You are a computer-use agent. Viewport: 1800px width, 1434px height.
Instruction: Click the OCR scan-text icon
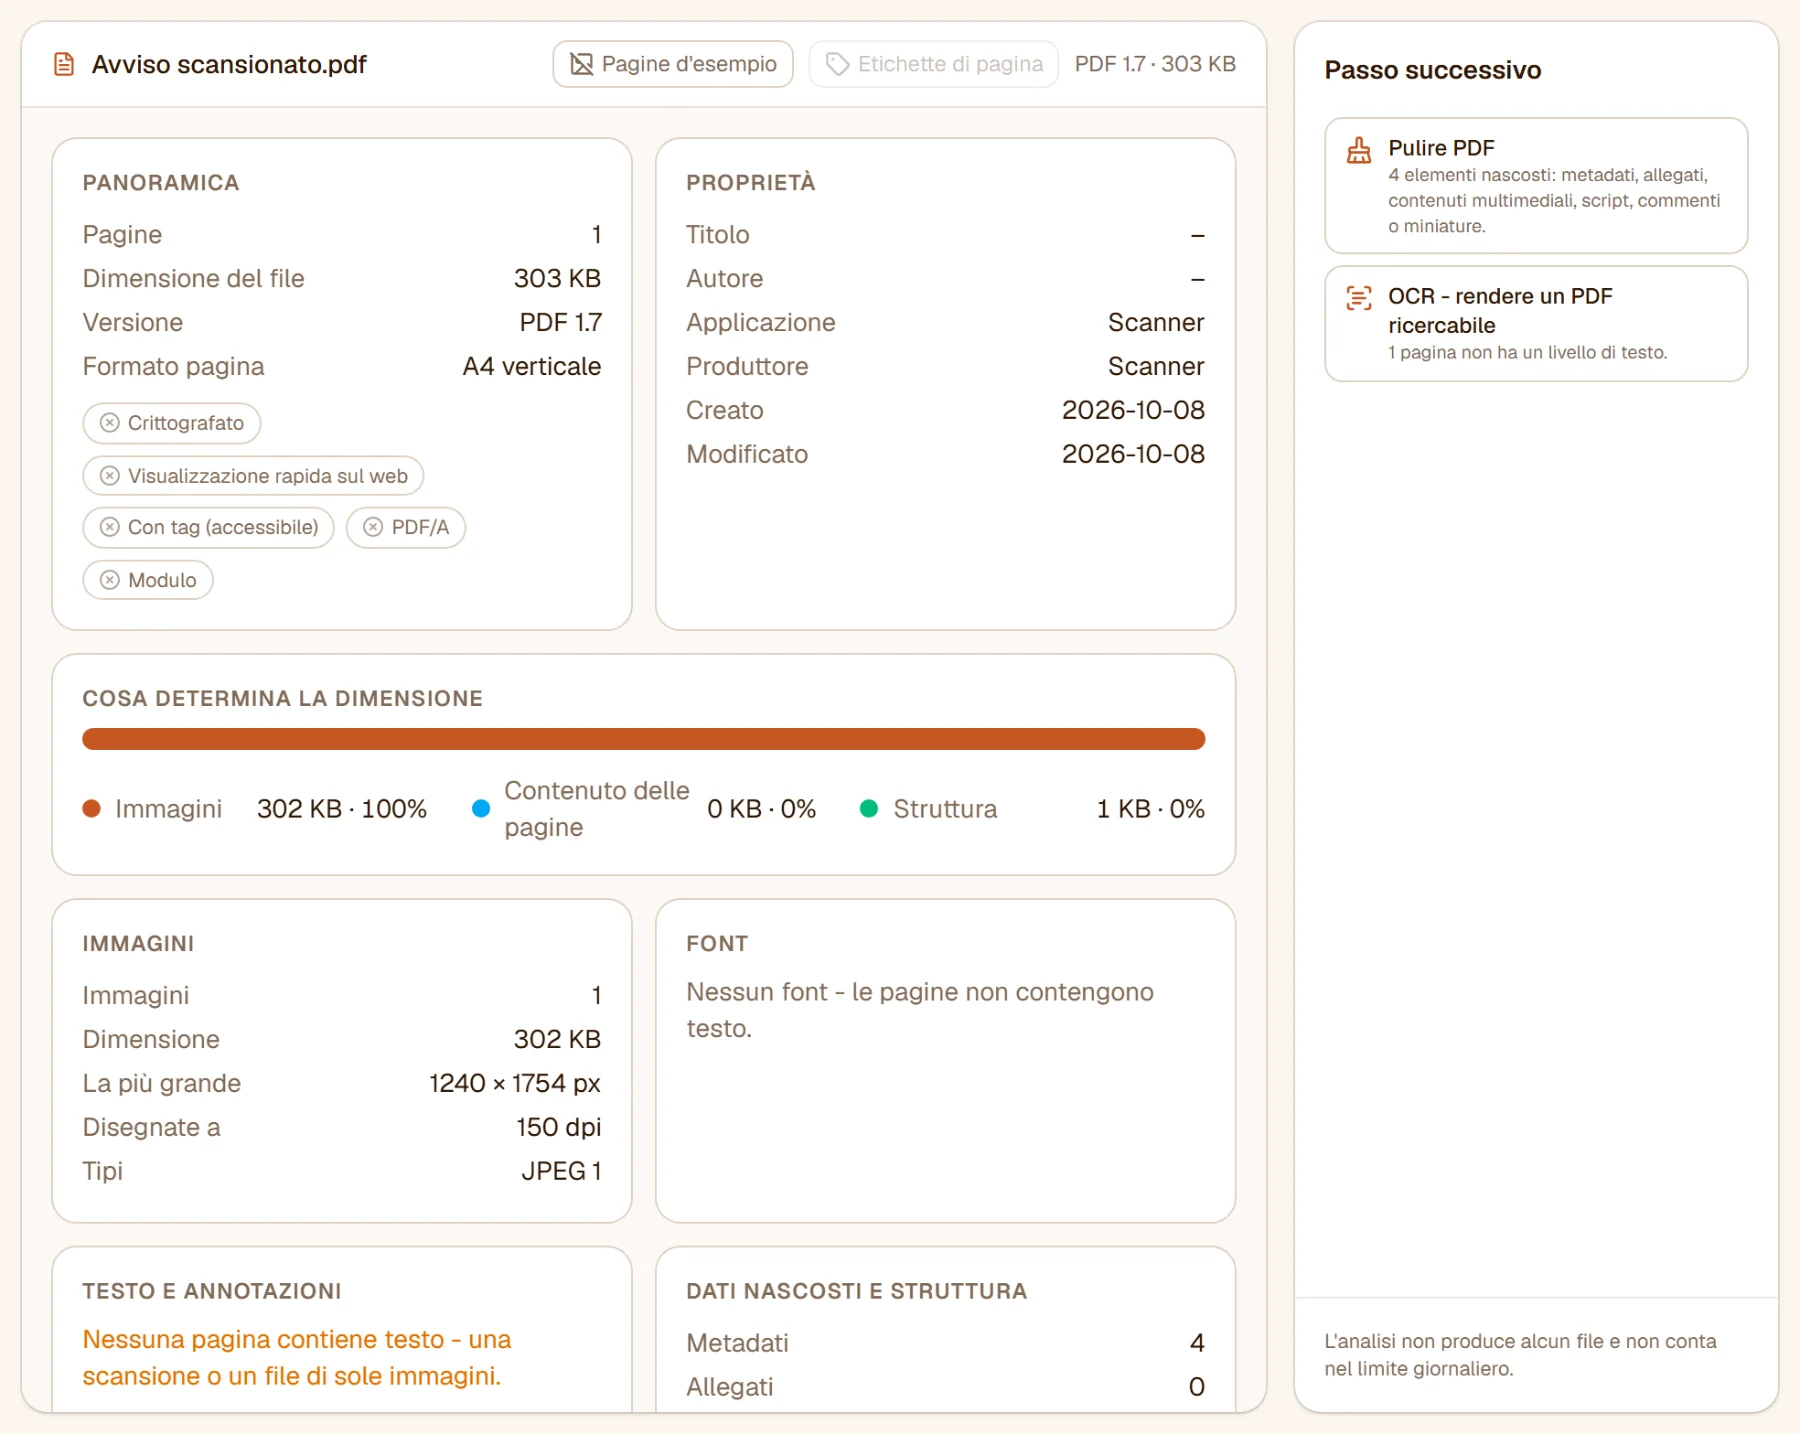(1359, 298)
